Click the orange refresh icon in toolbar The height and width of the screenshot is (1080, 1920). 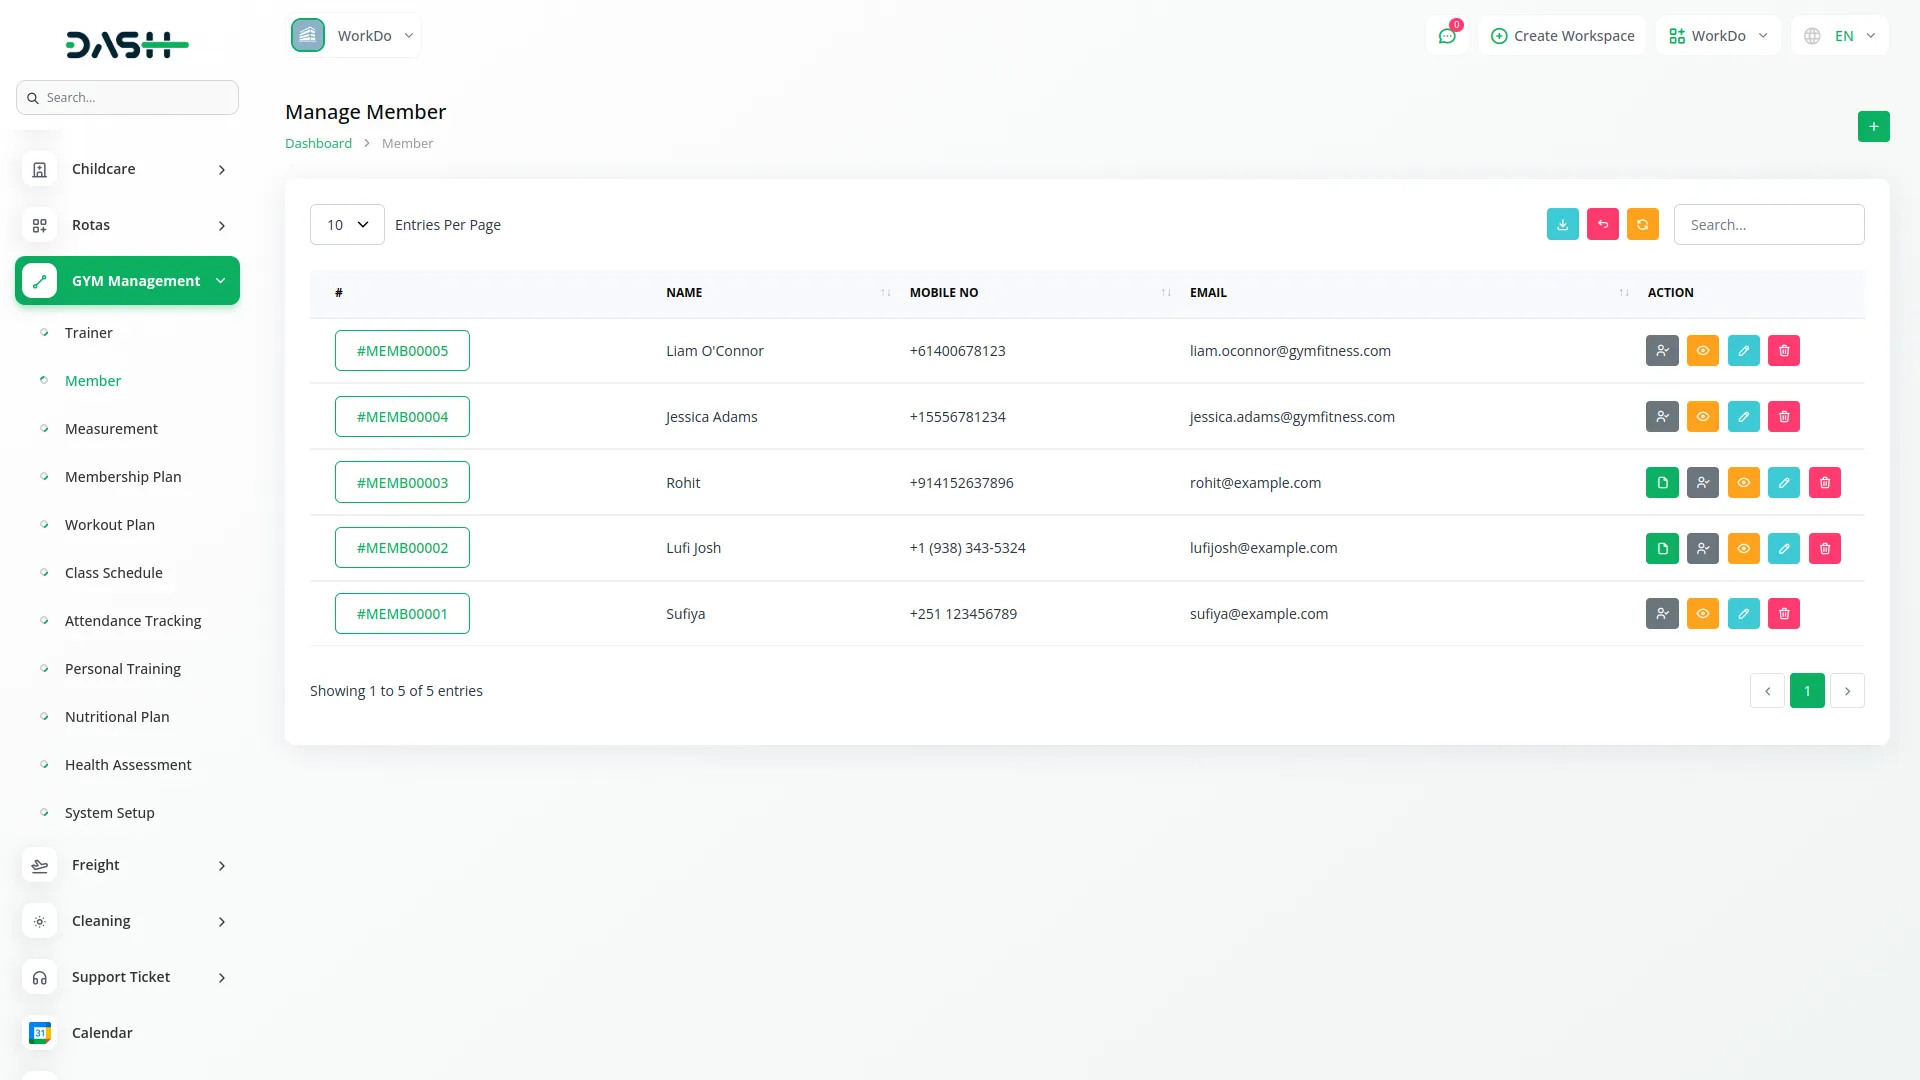click(x=1642, y=225)
